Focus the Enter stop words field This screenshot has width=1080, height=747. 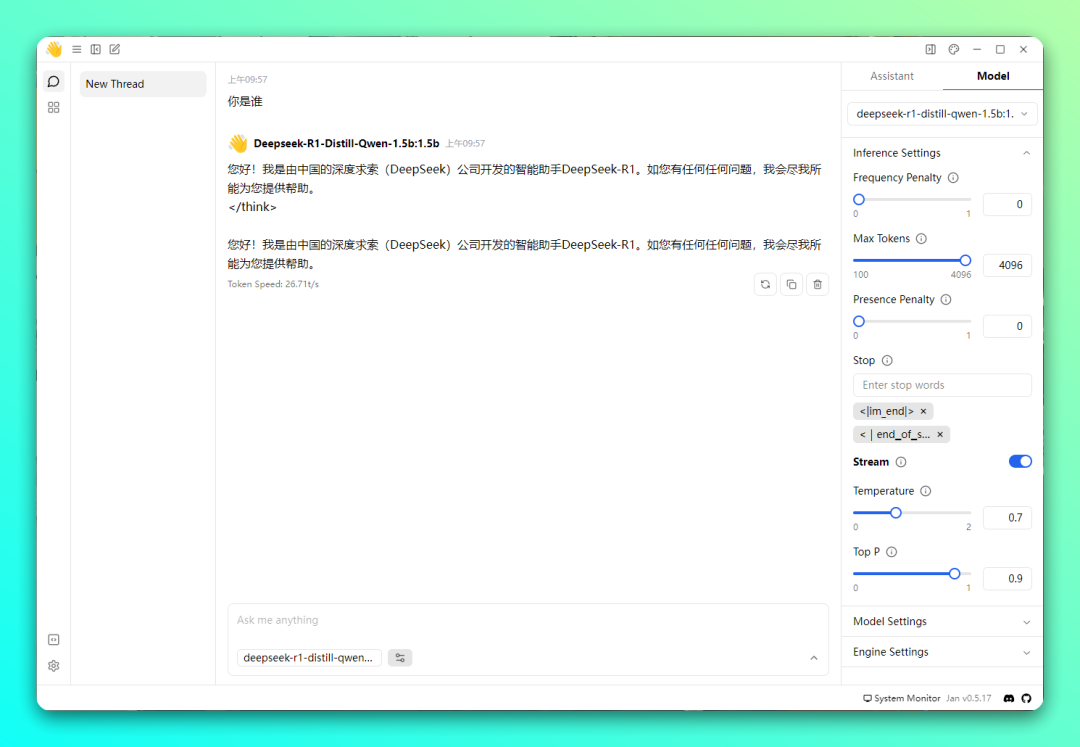[x=942, y=385]
